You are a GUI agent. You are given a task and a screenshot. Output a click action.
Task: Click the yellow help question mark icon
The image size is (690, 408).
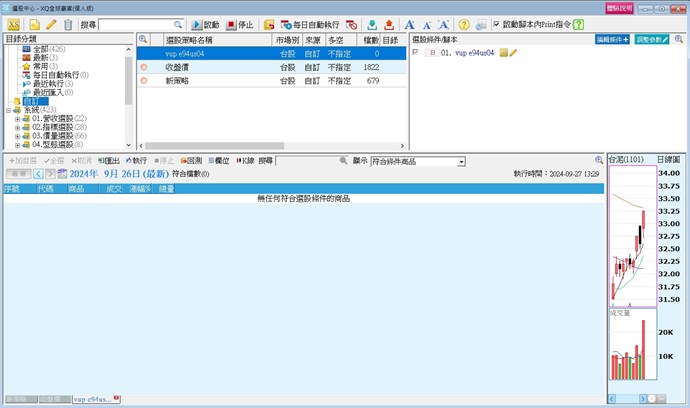pyautogui.click(x=464, y=24)
